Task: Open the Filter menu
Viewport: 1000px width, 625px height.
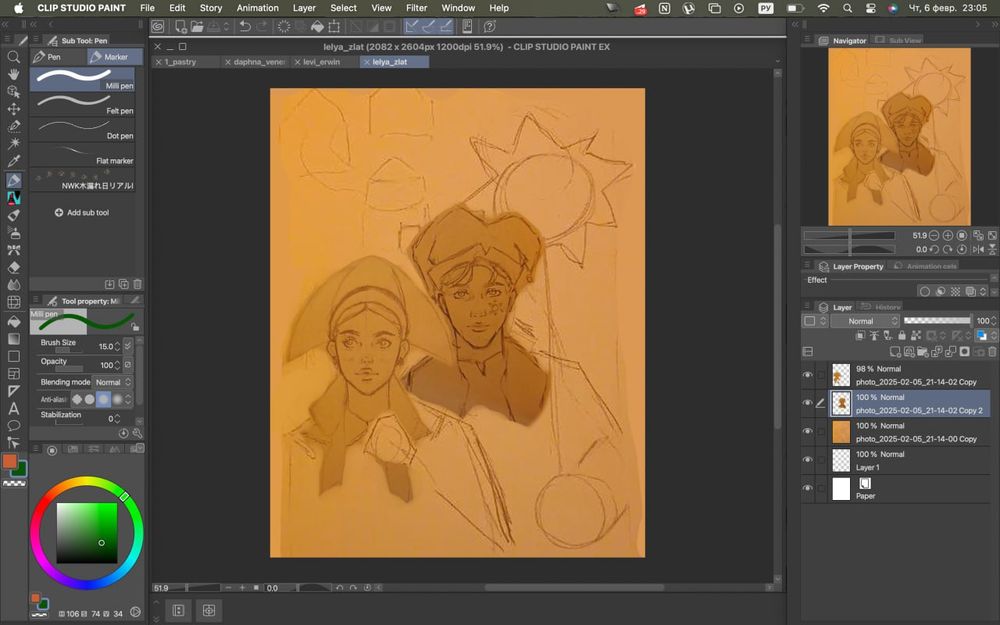Action: click(x=416, y=8)
